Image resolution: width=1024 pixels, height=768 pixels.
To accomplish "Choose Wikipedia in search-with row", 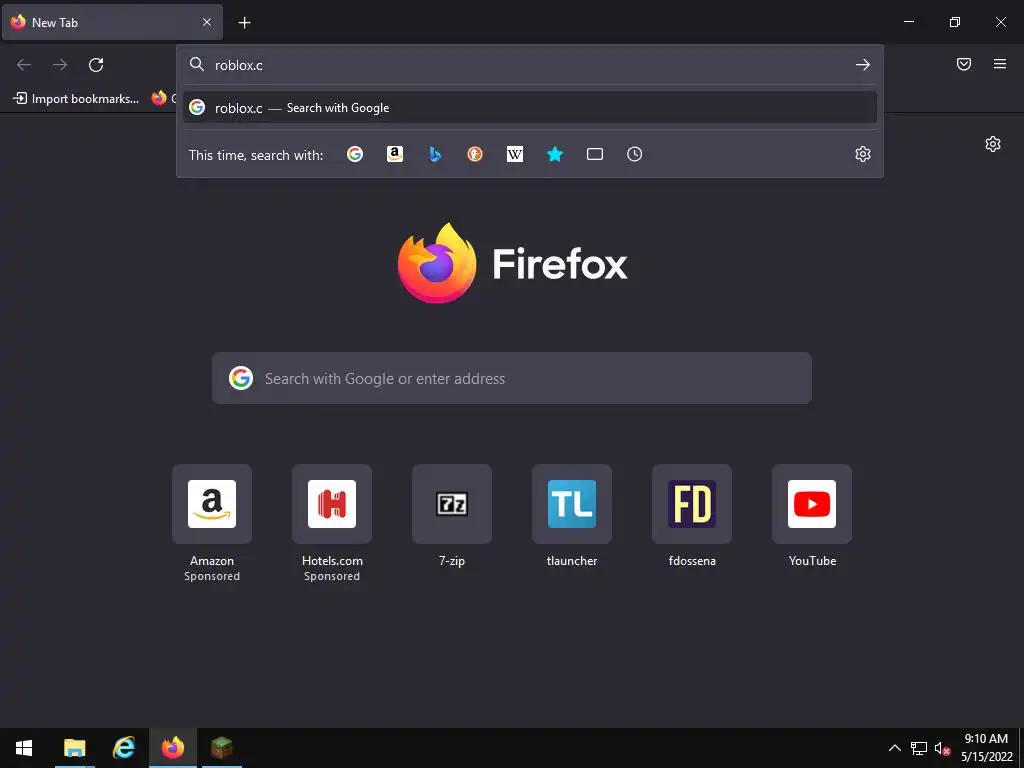I will pos(515,154).
